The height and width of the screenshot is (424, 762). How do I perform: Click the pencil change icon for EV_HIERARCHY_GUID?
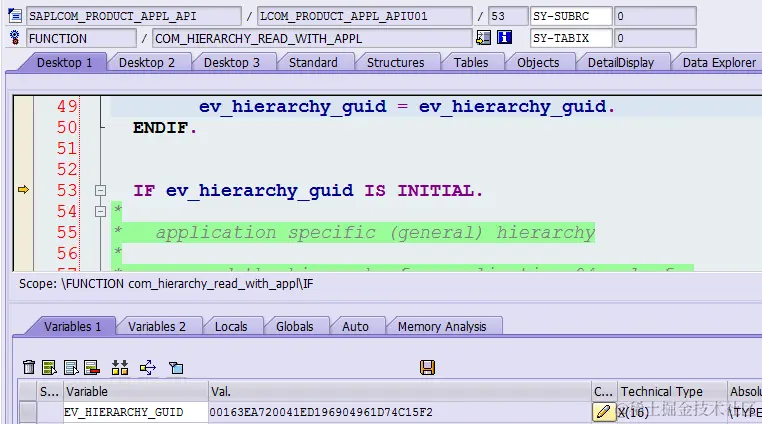coord(603,412)
